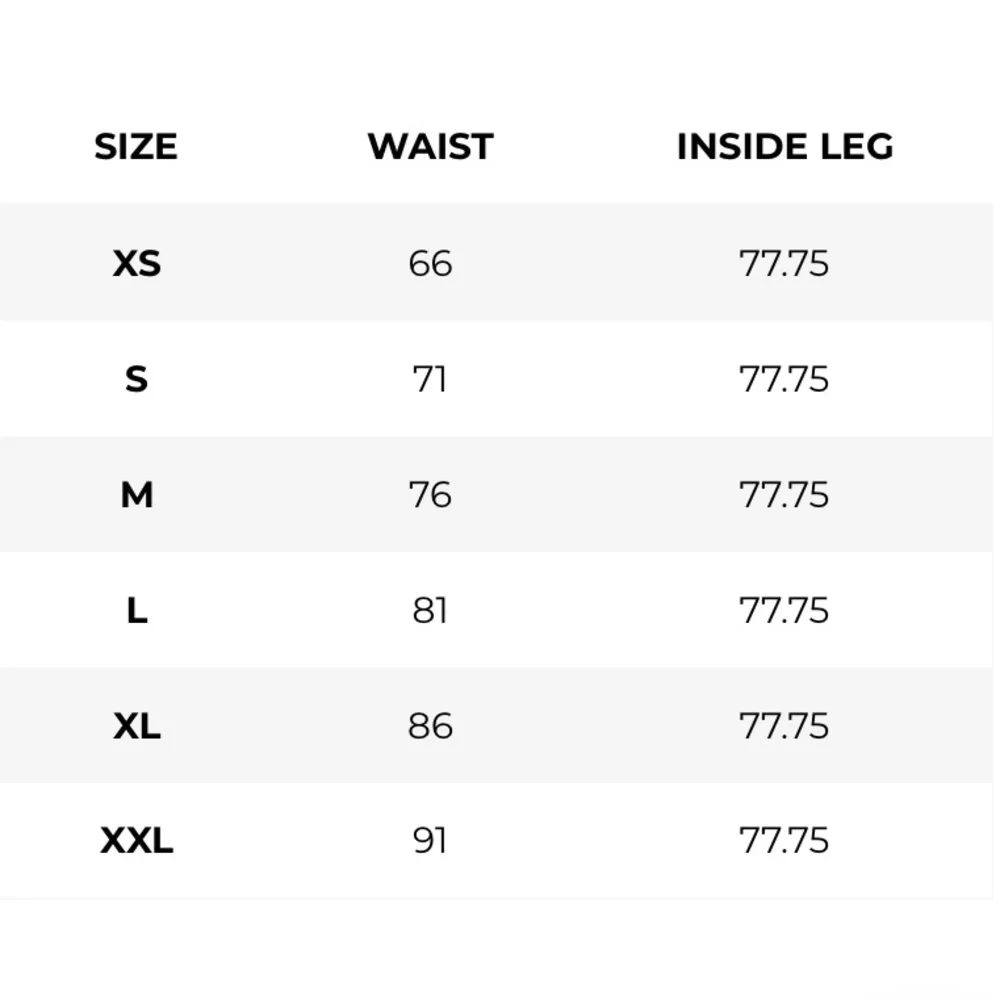Select the INSIDE LEG column header

[x=784, y=147]
